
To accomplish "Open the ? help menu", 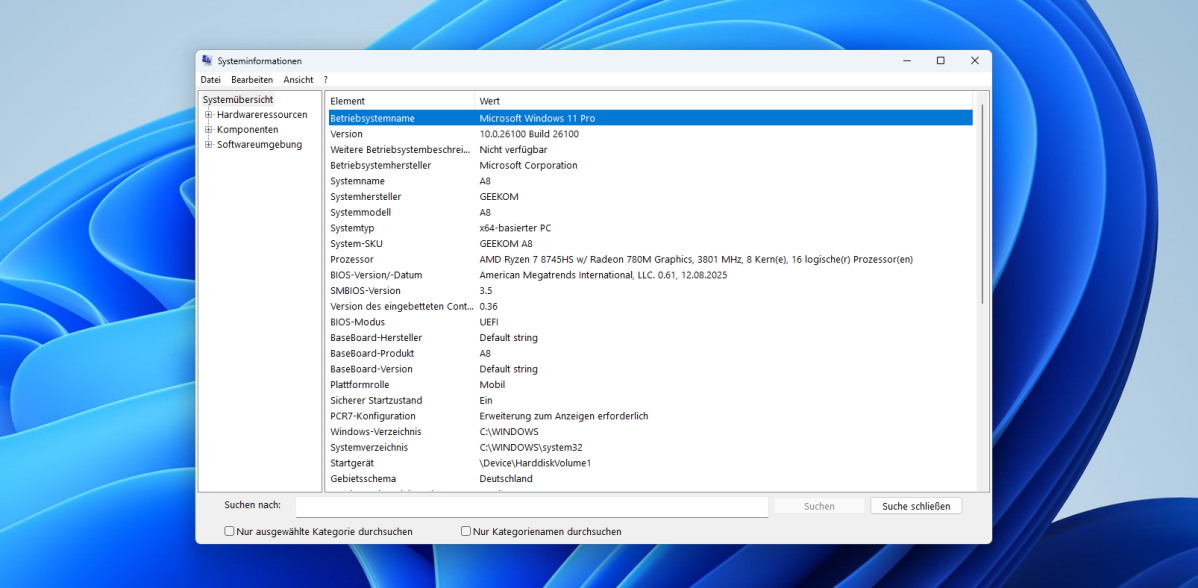I will coord(325,79).
